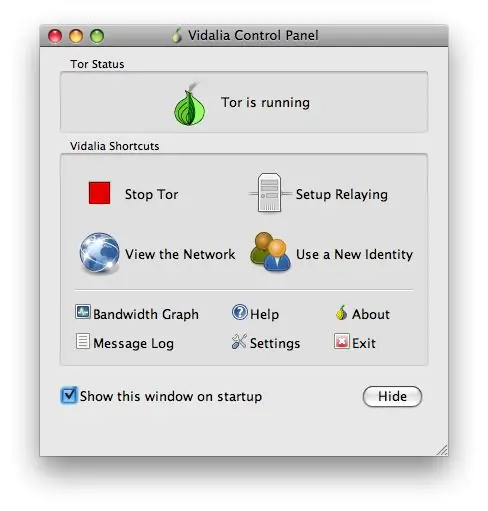Click the Setup Relaying text

342,195
